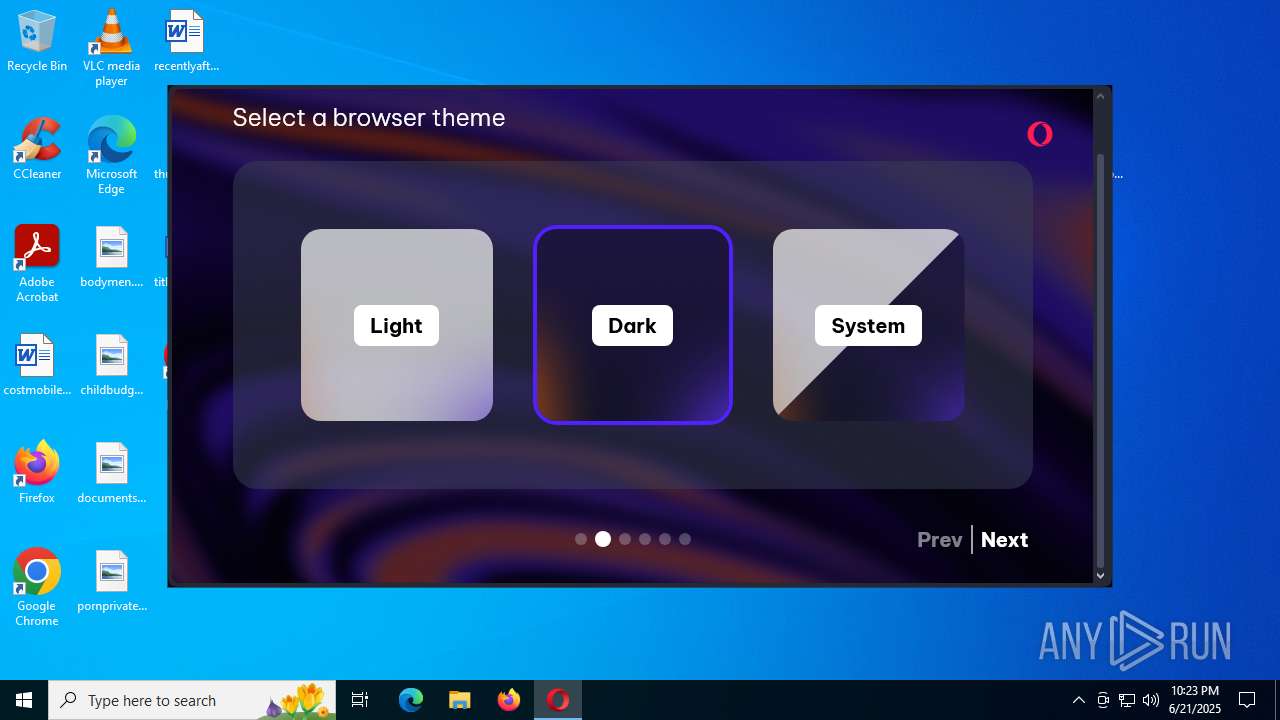Open Task View from the taskbar
Screen dimensions: 1280x720
(360, 700)
